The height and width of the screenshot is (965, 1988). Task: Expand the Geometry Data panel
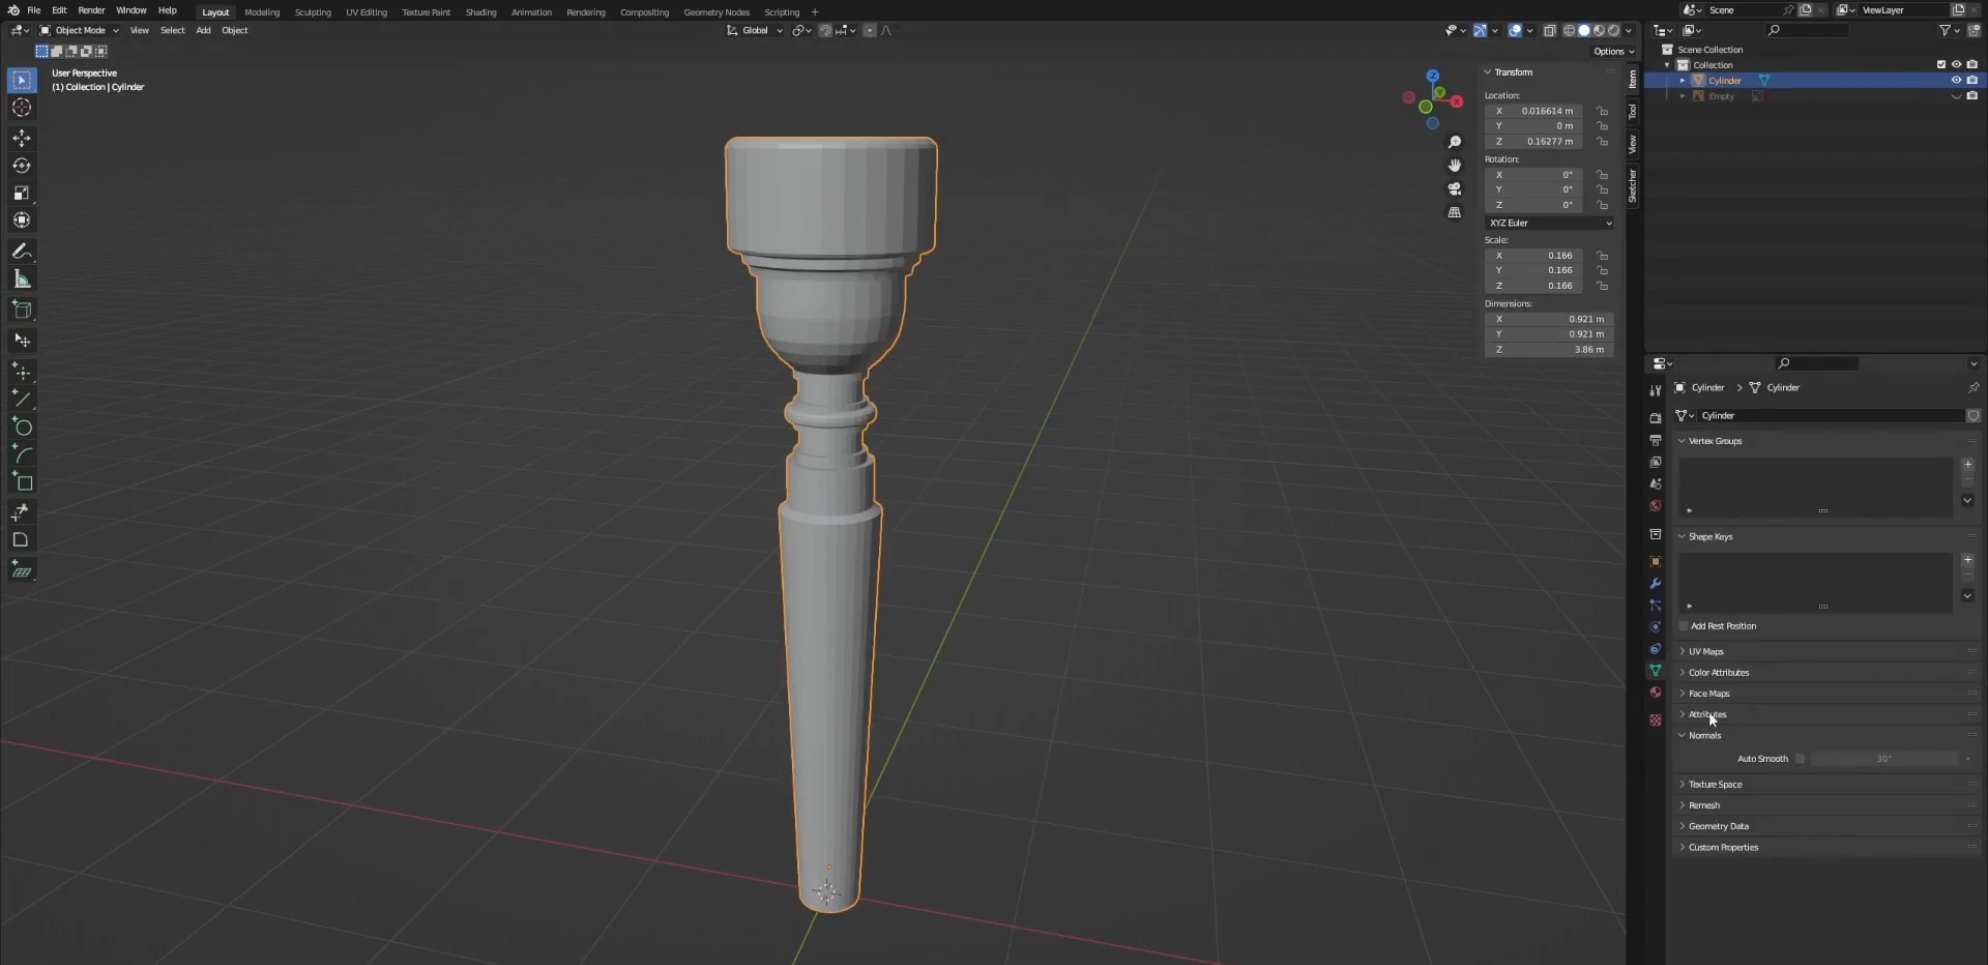point(1718,826)
